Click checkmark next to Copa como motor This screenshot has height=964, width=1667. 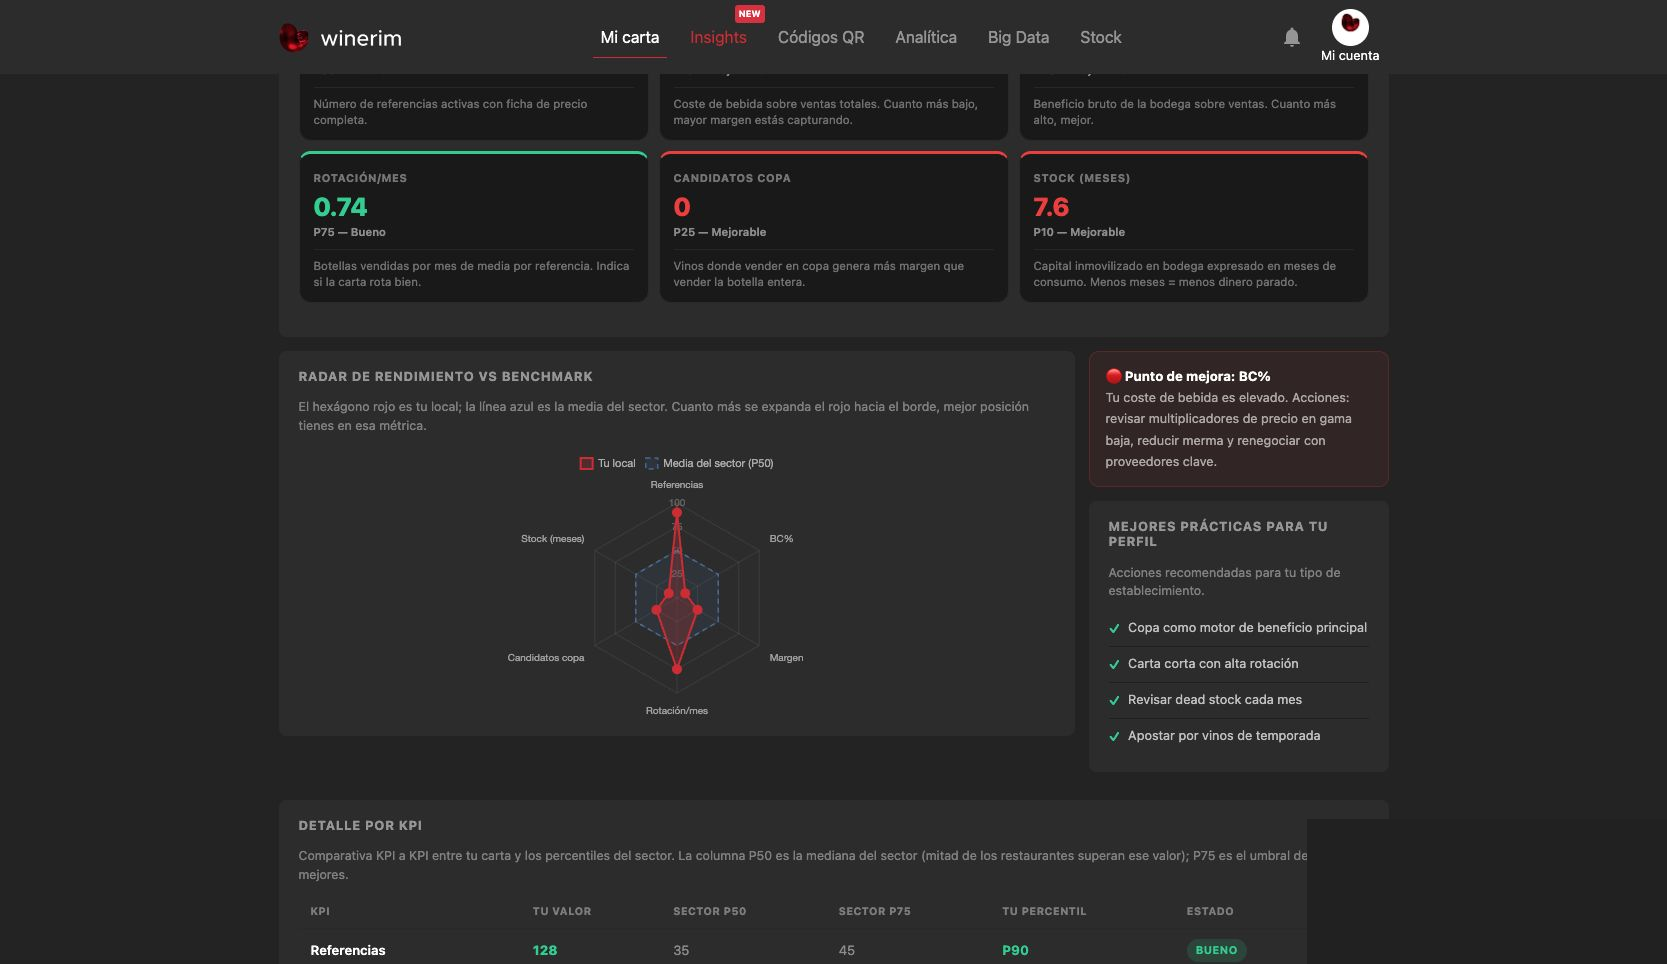pos(1114,629)
